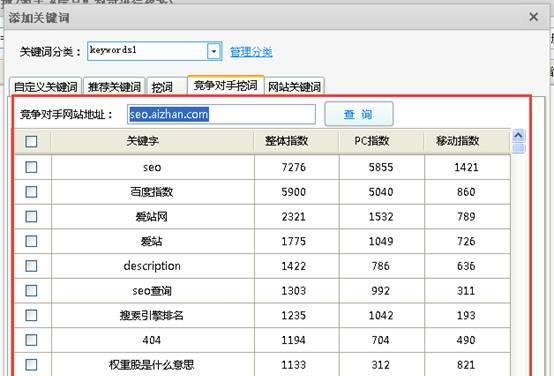The width and height of the screenshot is (554, 376).
Task: Switch to the 自定义关键词 tab
Action: (x=46, y=87)
